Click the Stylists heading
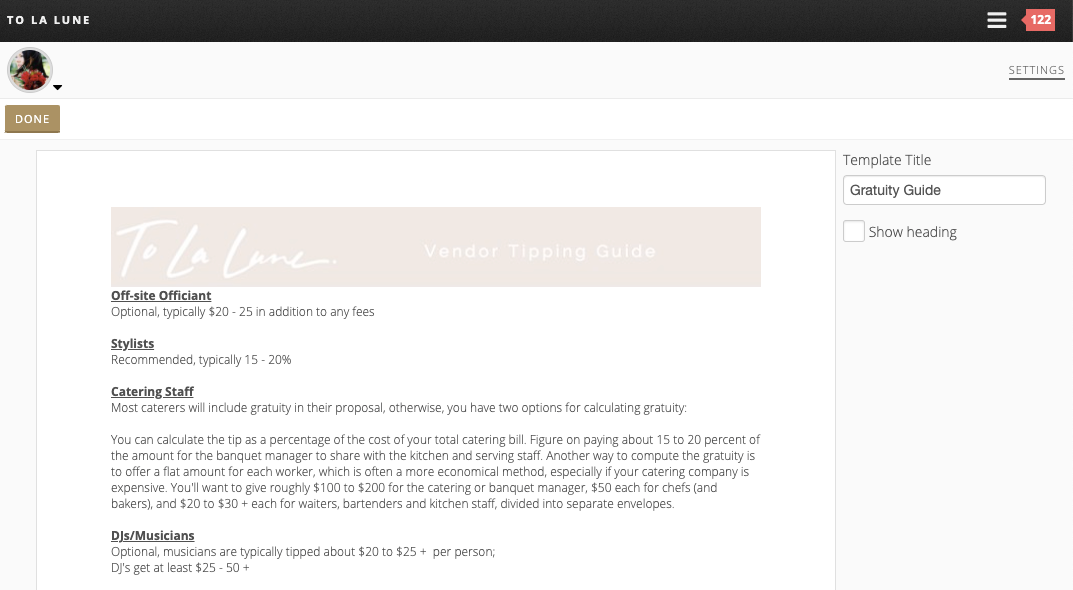 coord(132,344)
